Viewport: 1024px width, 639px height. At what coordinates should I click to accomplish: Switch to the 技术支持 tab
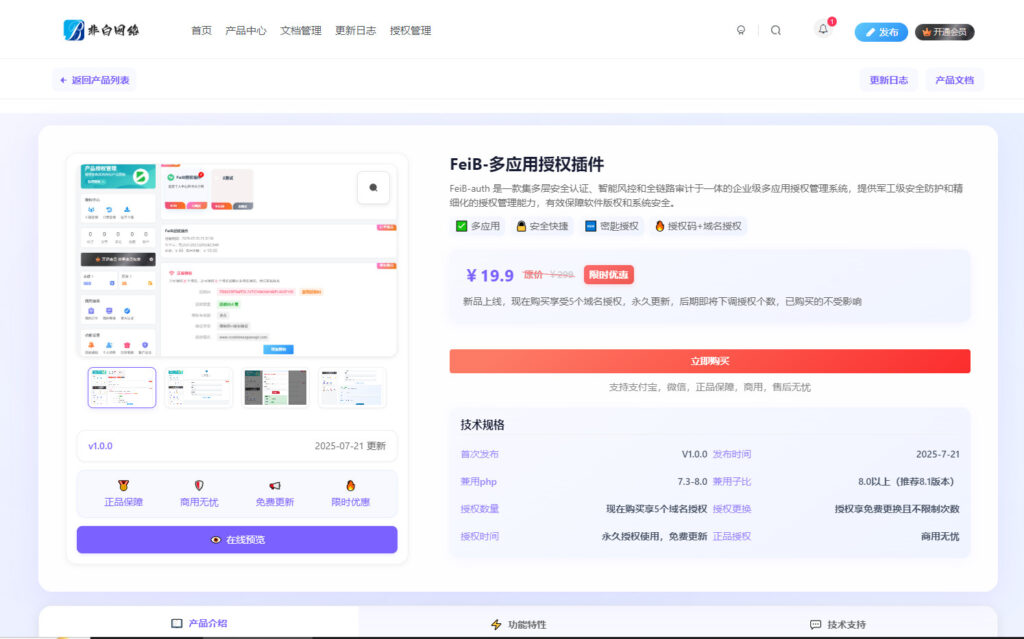(837, 624)
